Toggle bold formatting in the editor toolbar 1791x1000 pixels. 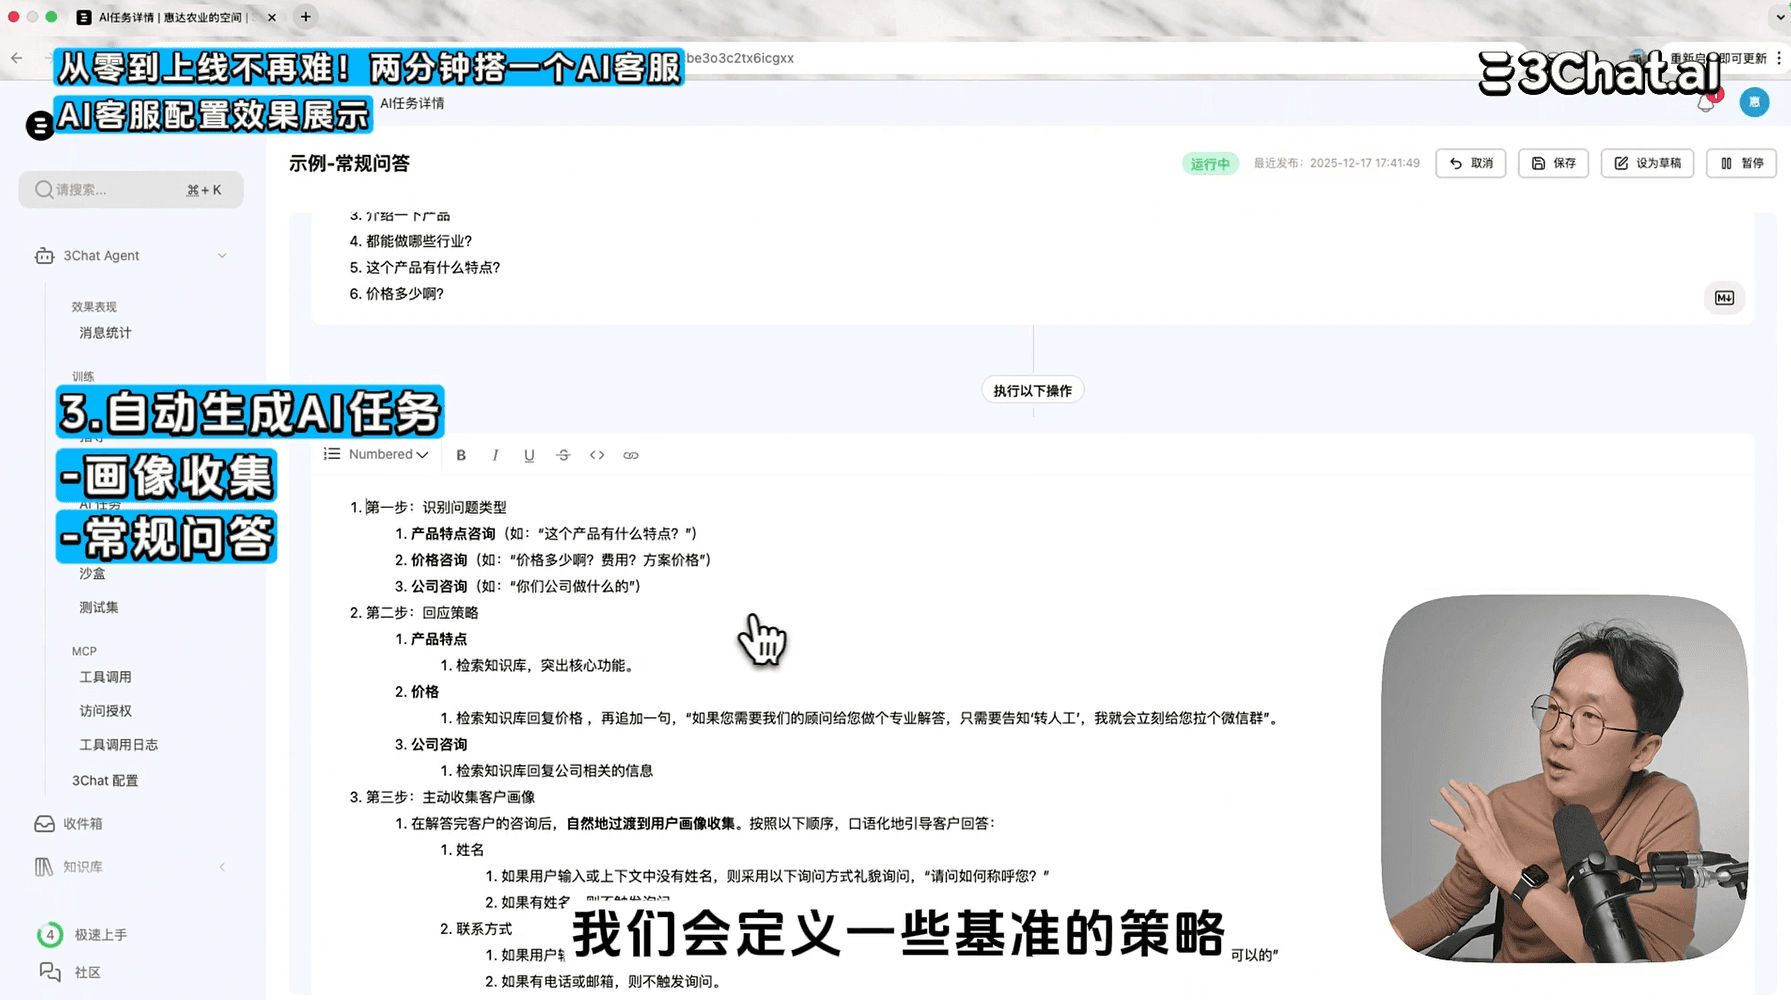pyautogui.click(x=461, y=455)
